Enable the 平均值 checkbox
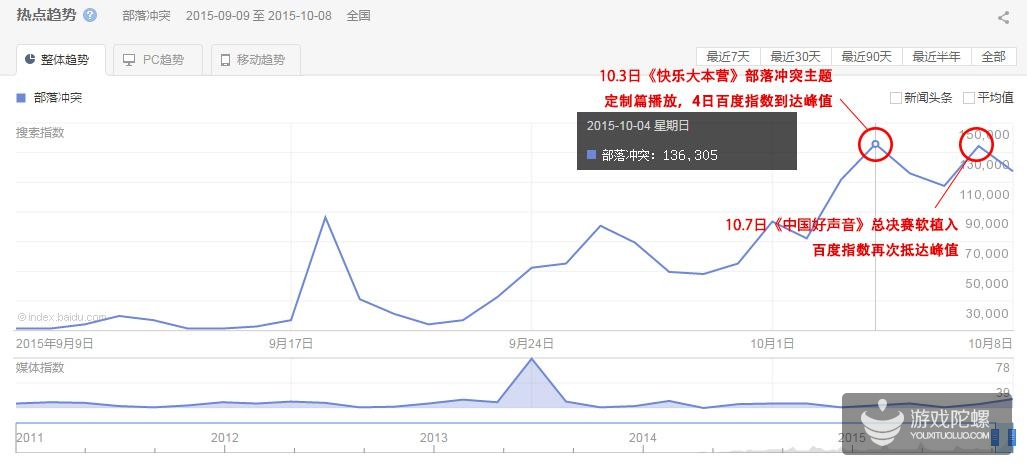Viewport: 1027px width, 465px height. (968, 98)
